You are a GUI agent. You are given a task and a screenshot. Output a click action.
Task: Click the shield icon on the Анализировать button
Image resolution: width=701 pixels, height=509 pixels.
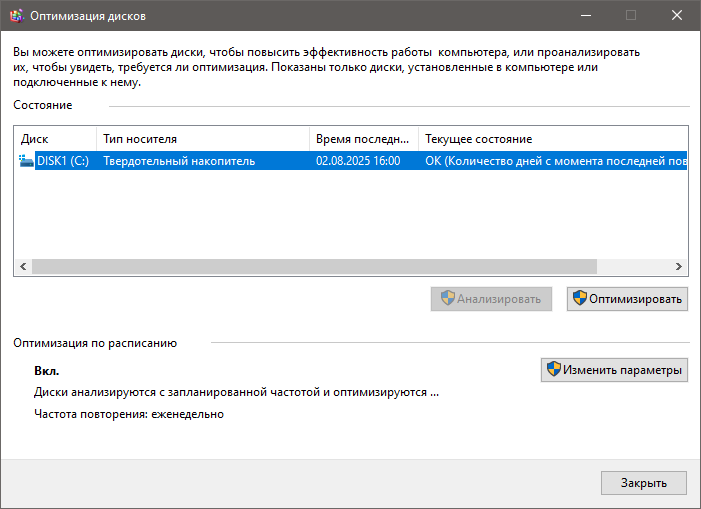pos(447,298)
